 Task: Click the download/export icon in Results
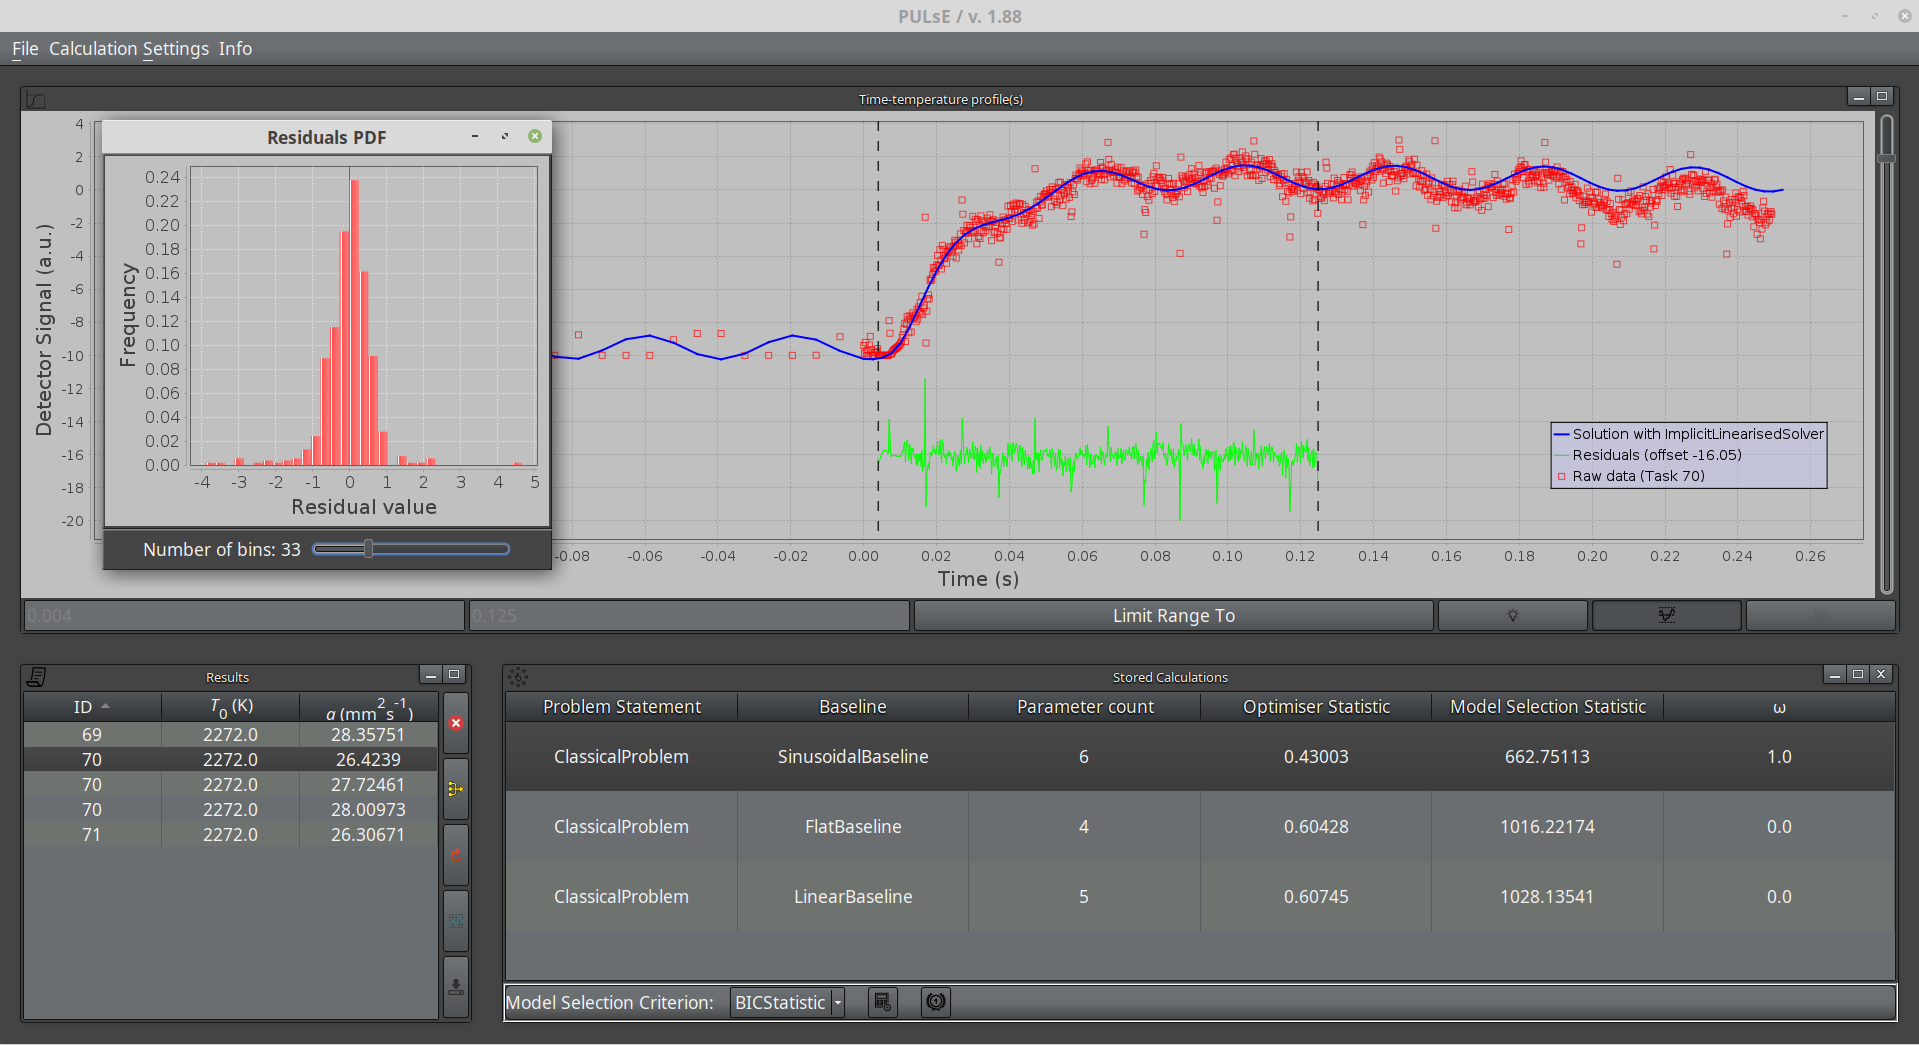click(x=456, y=987)
